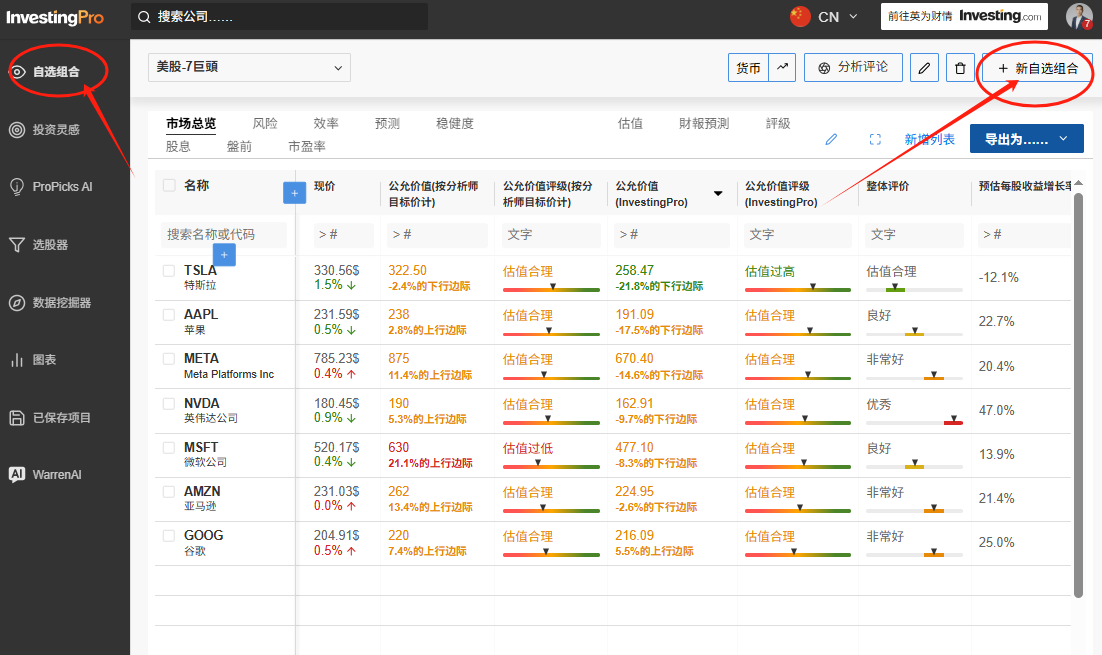
Task: Switch to the 估值 tab
Action: [x=630, y=124]
